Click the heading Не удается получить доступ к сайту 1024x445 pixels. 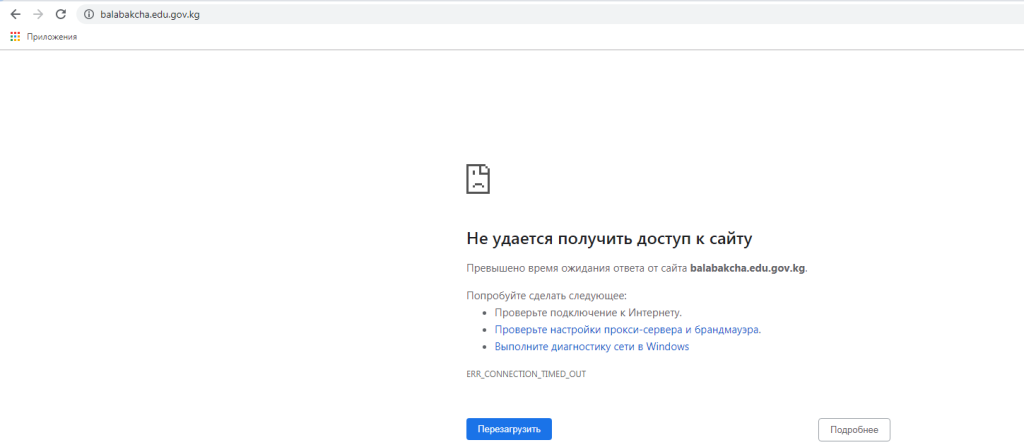tap(608, 238)
